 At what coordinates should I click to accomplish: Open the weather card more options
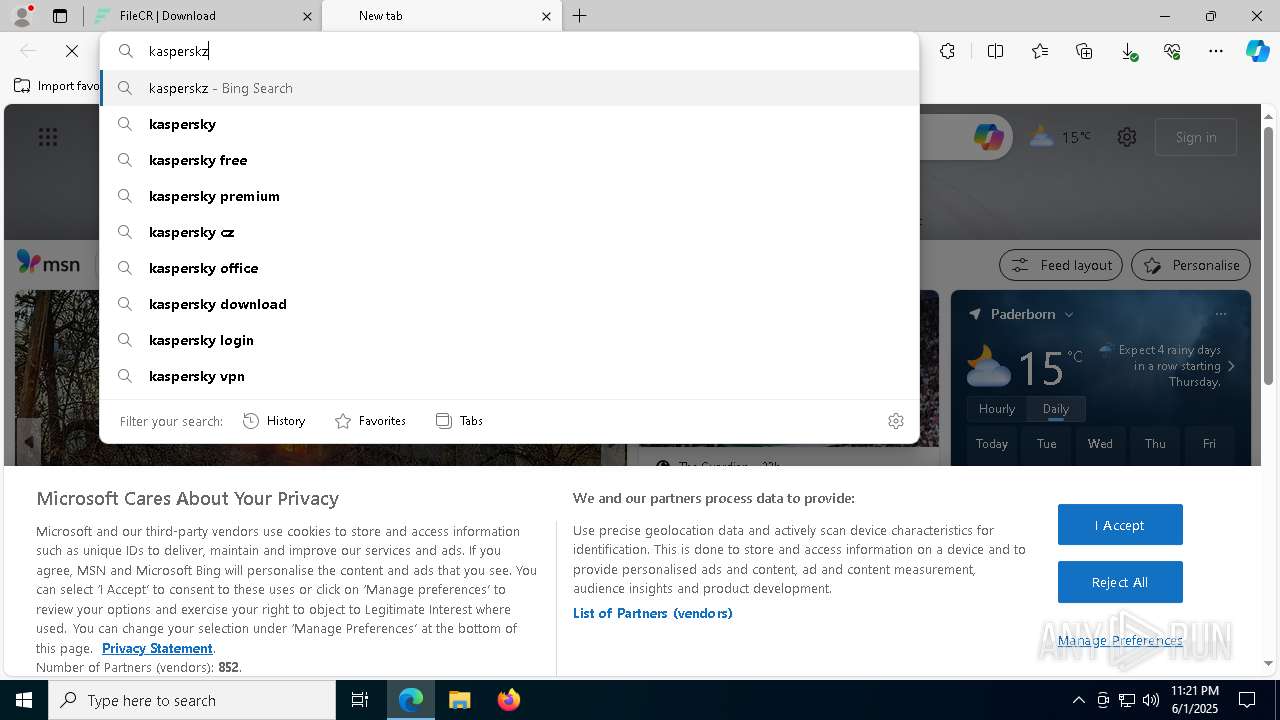(1220, 314)
